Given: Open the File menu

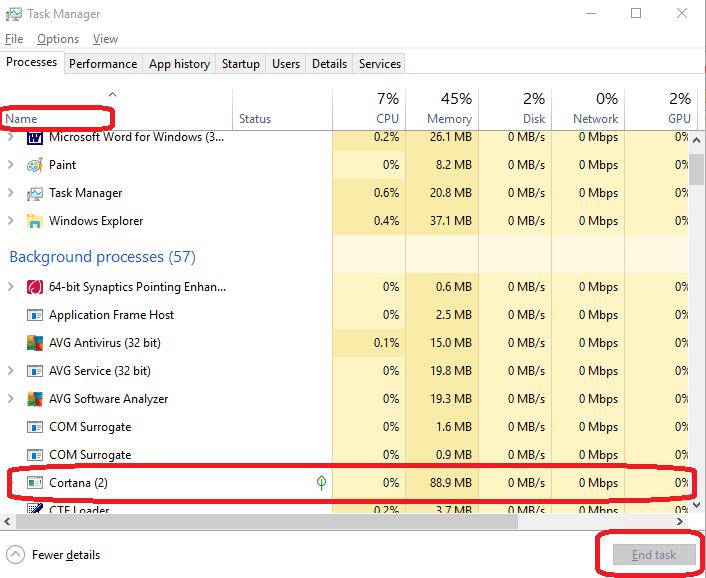Looking at the screenshot, I should pyautogui.click(x=14, y=39).
